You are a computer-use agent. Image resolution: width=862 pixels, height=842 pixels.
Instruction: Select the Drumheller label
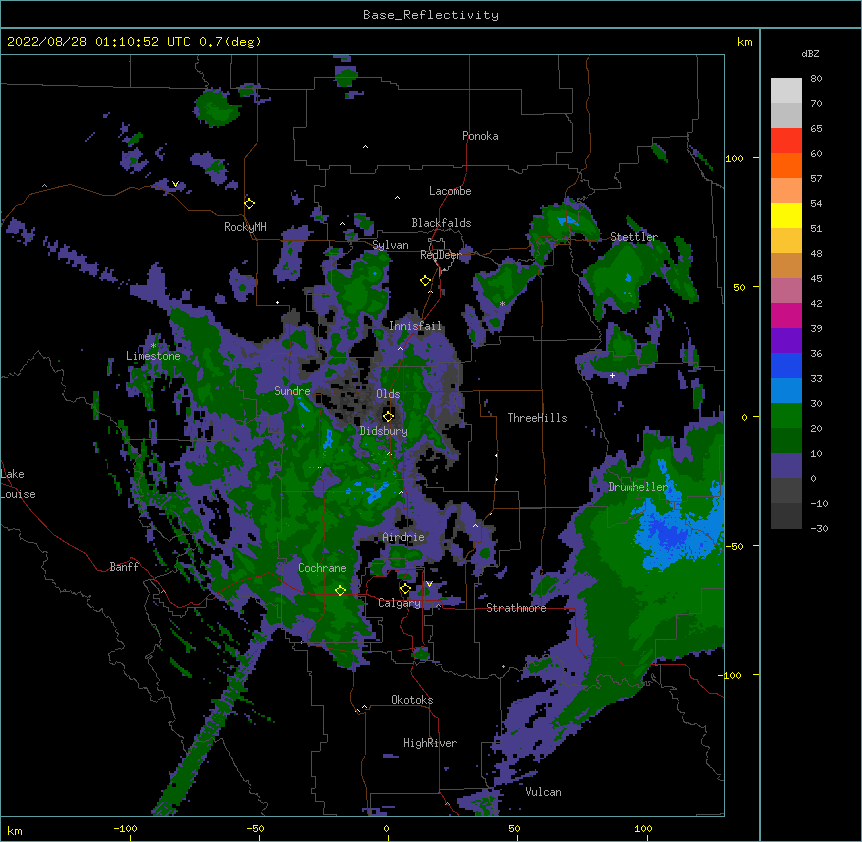(x=638, y=487)
